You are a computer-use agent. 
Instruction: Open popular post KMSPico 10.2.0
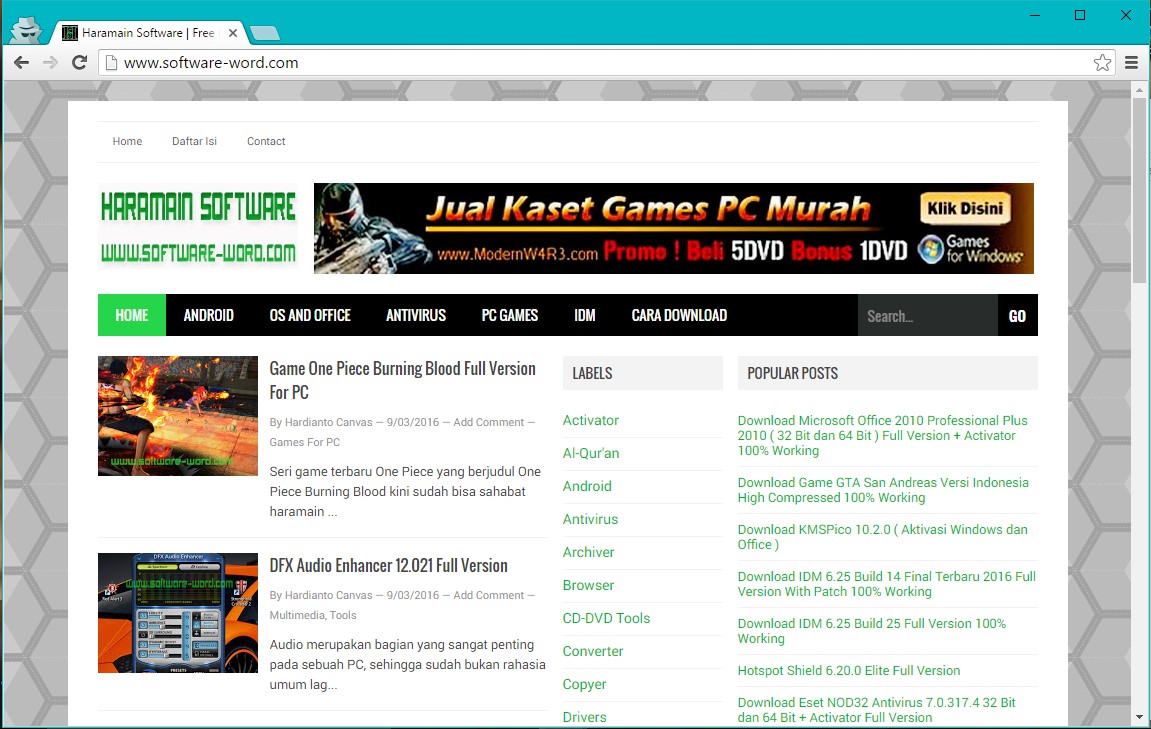point(882,537)
